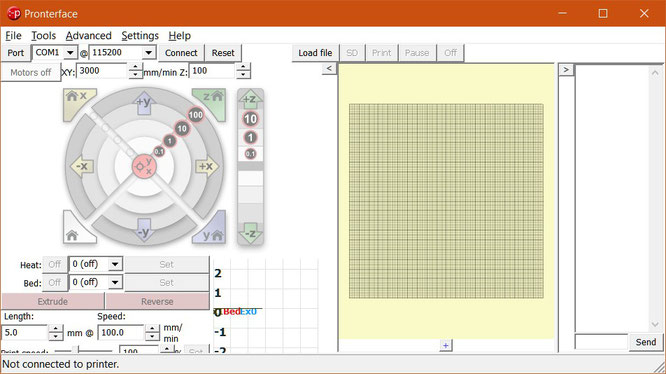Click the Load file button

click(315, 53)
